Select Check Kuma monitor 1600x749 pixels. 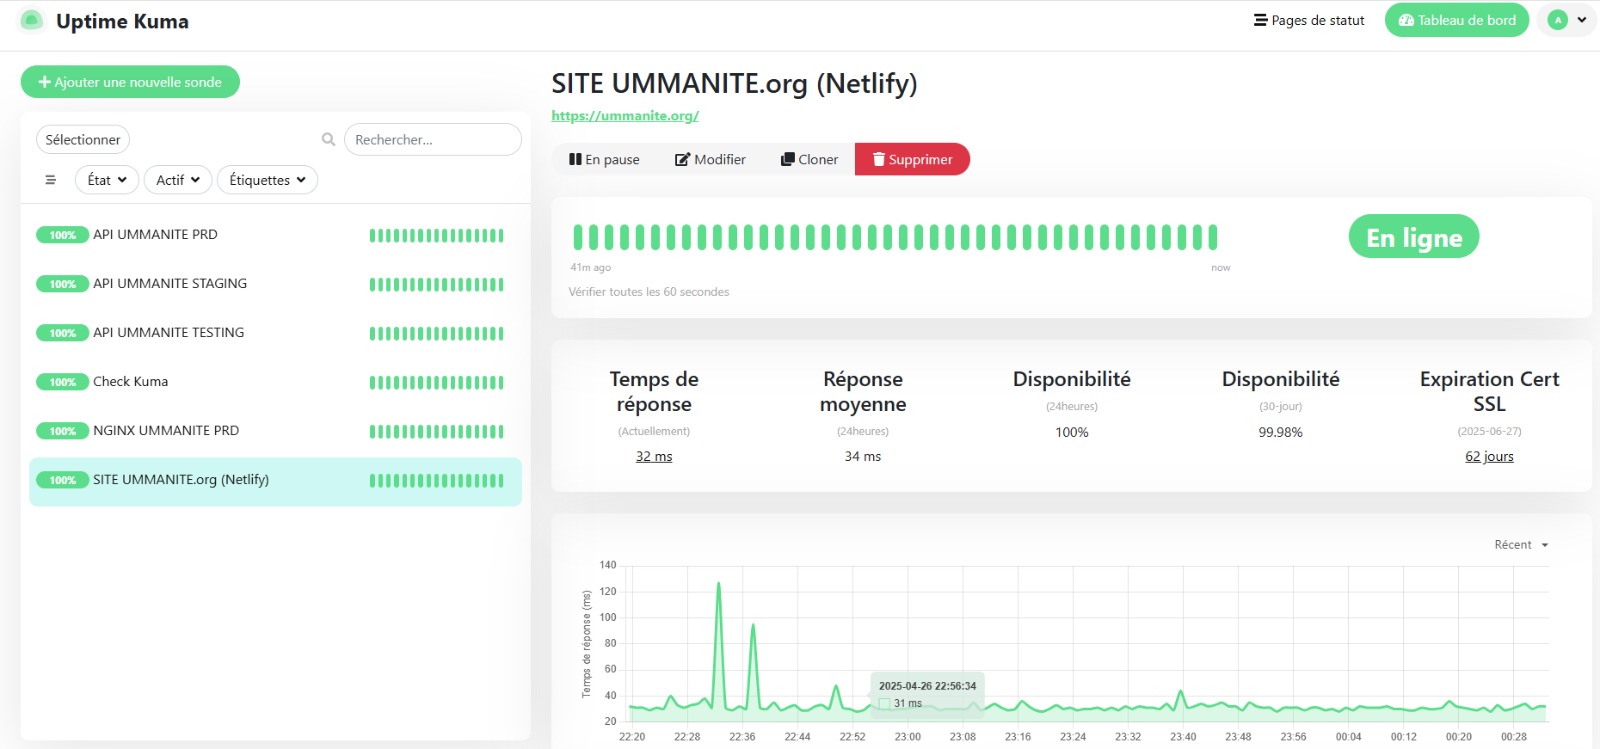[275, 382]
